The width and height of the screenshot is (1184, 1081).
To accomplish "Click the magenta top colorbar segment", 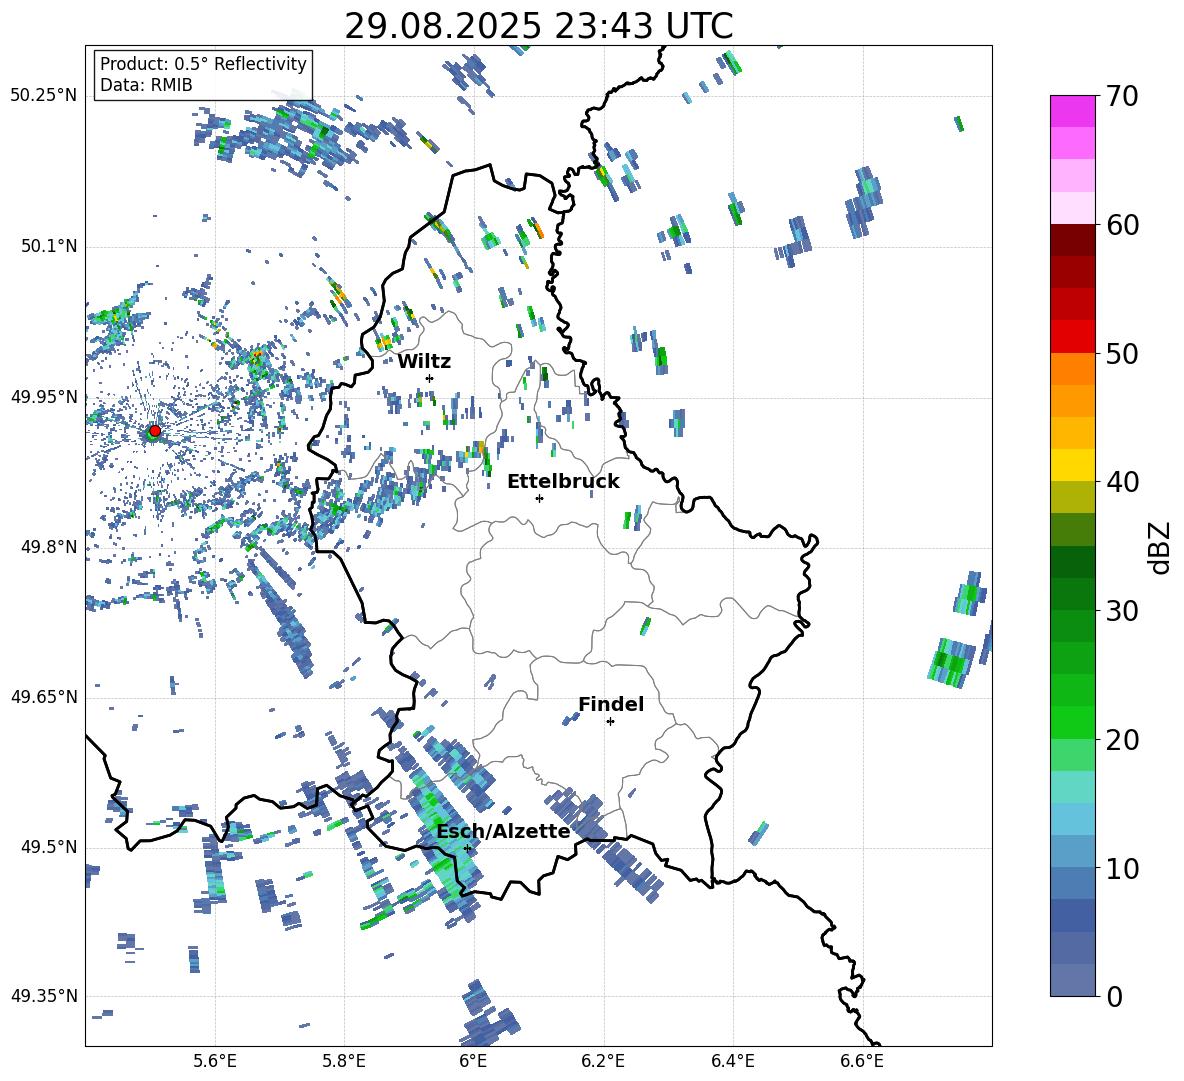I will click(1072, 111).
